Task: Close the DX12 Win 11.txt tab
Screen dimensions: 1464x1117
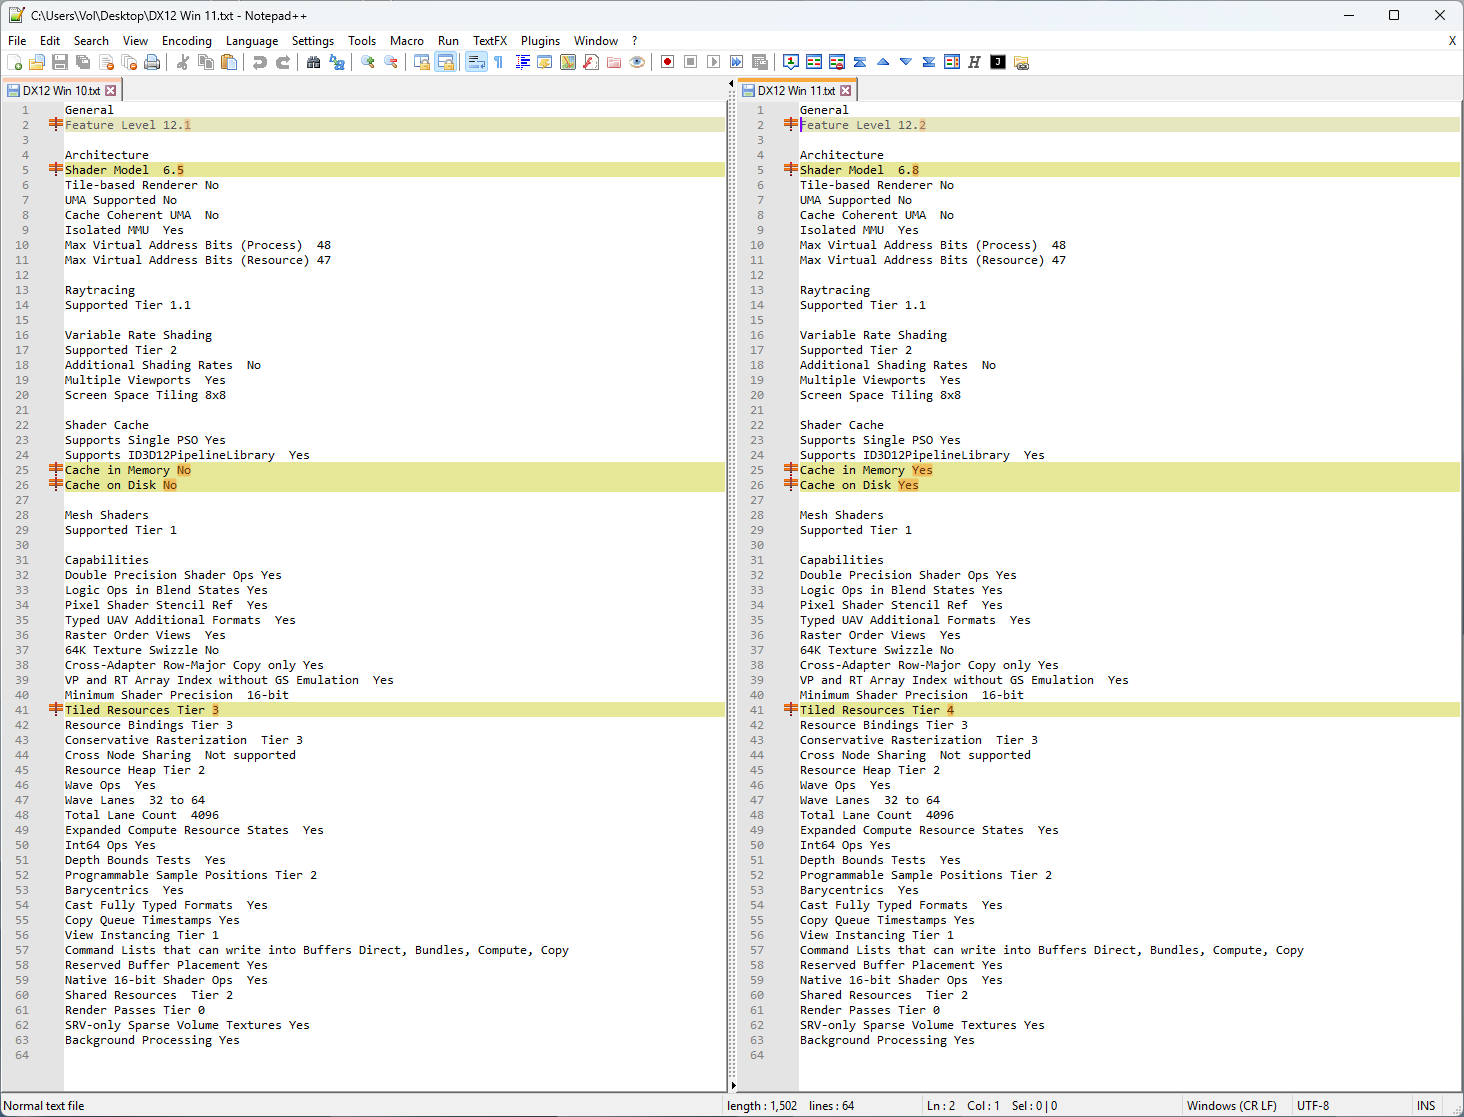Action: 846,90
